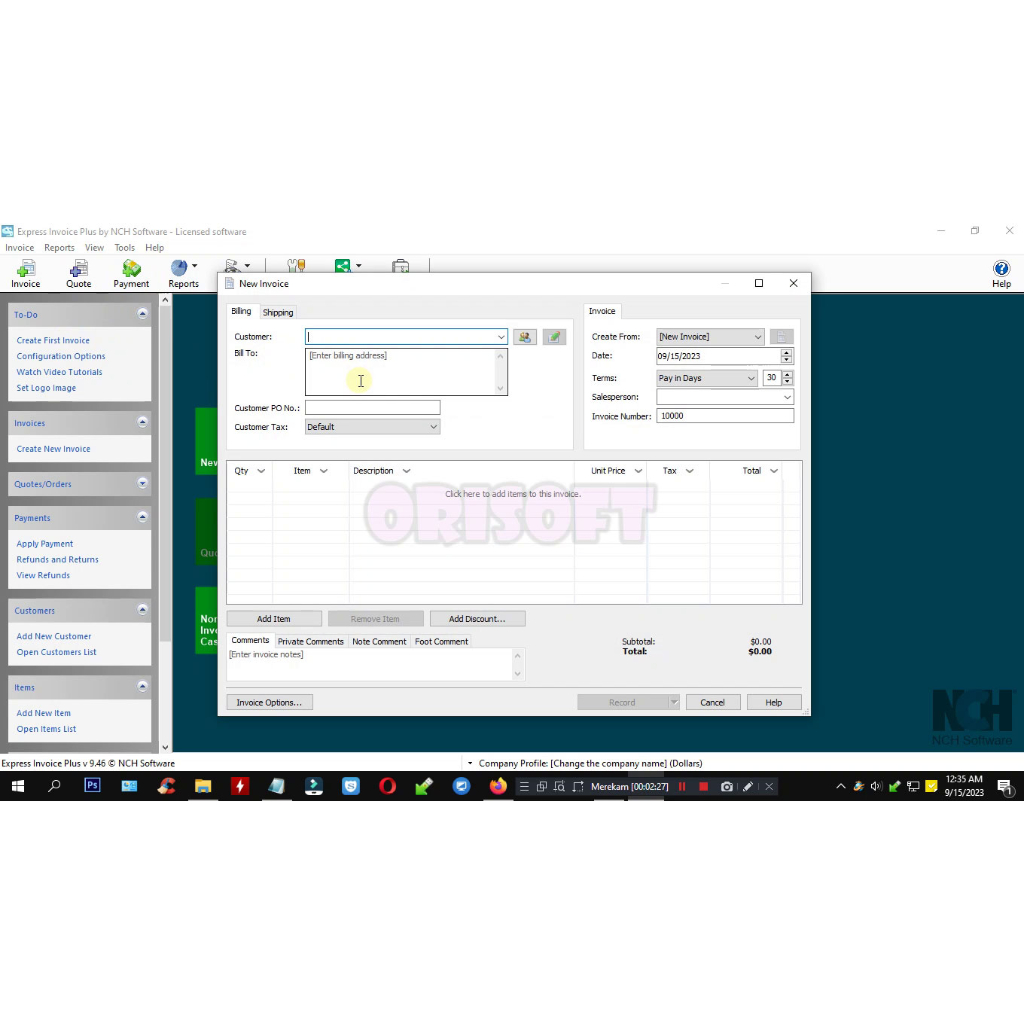Stop the screen recording with red square

coord(703,787)
